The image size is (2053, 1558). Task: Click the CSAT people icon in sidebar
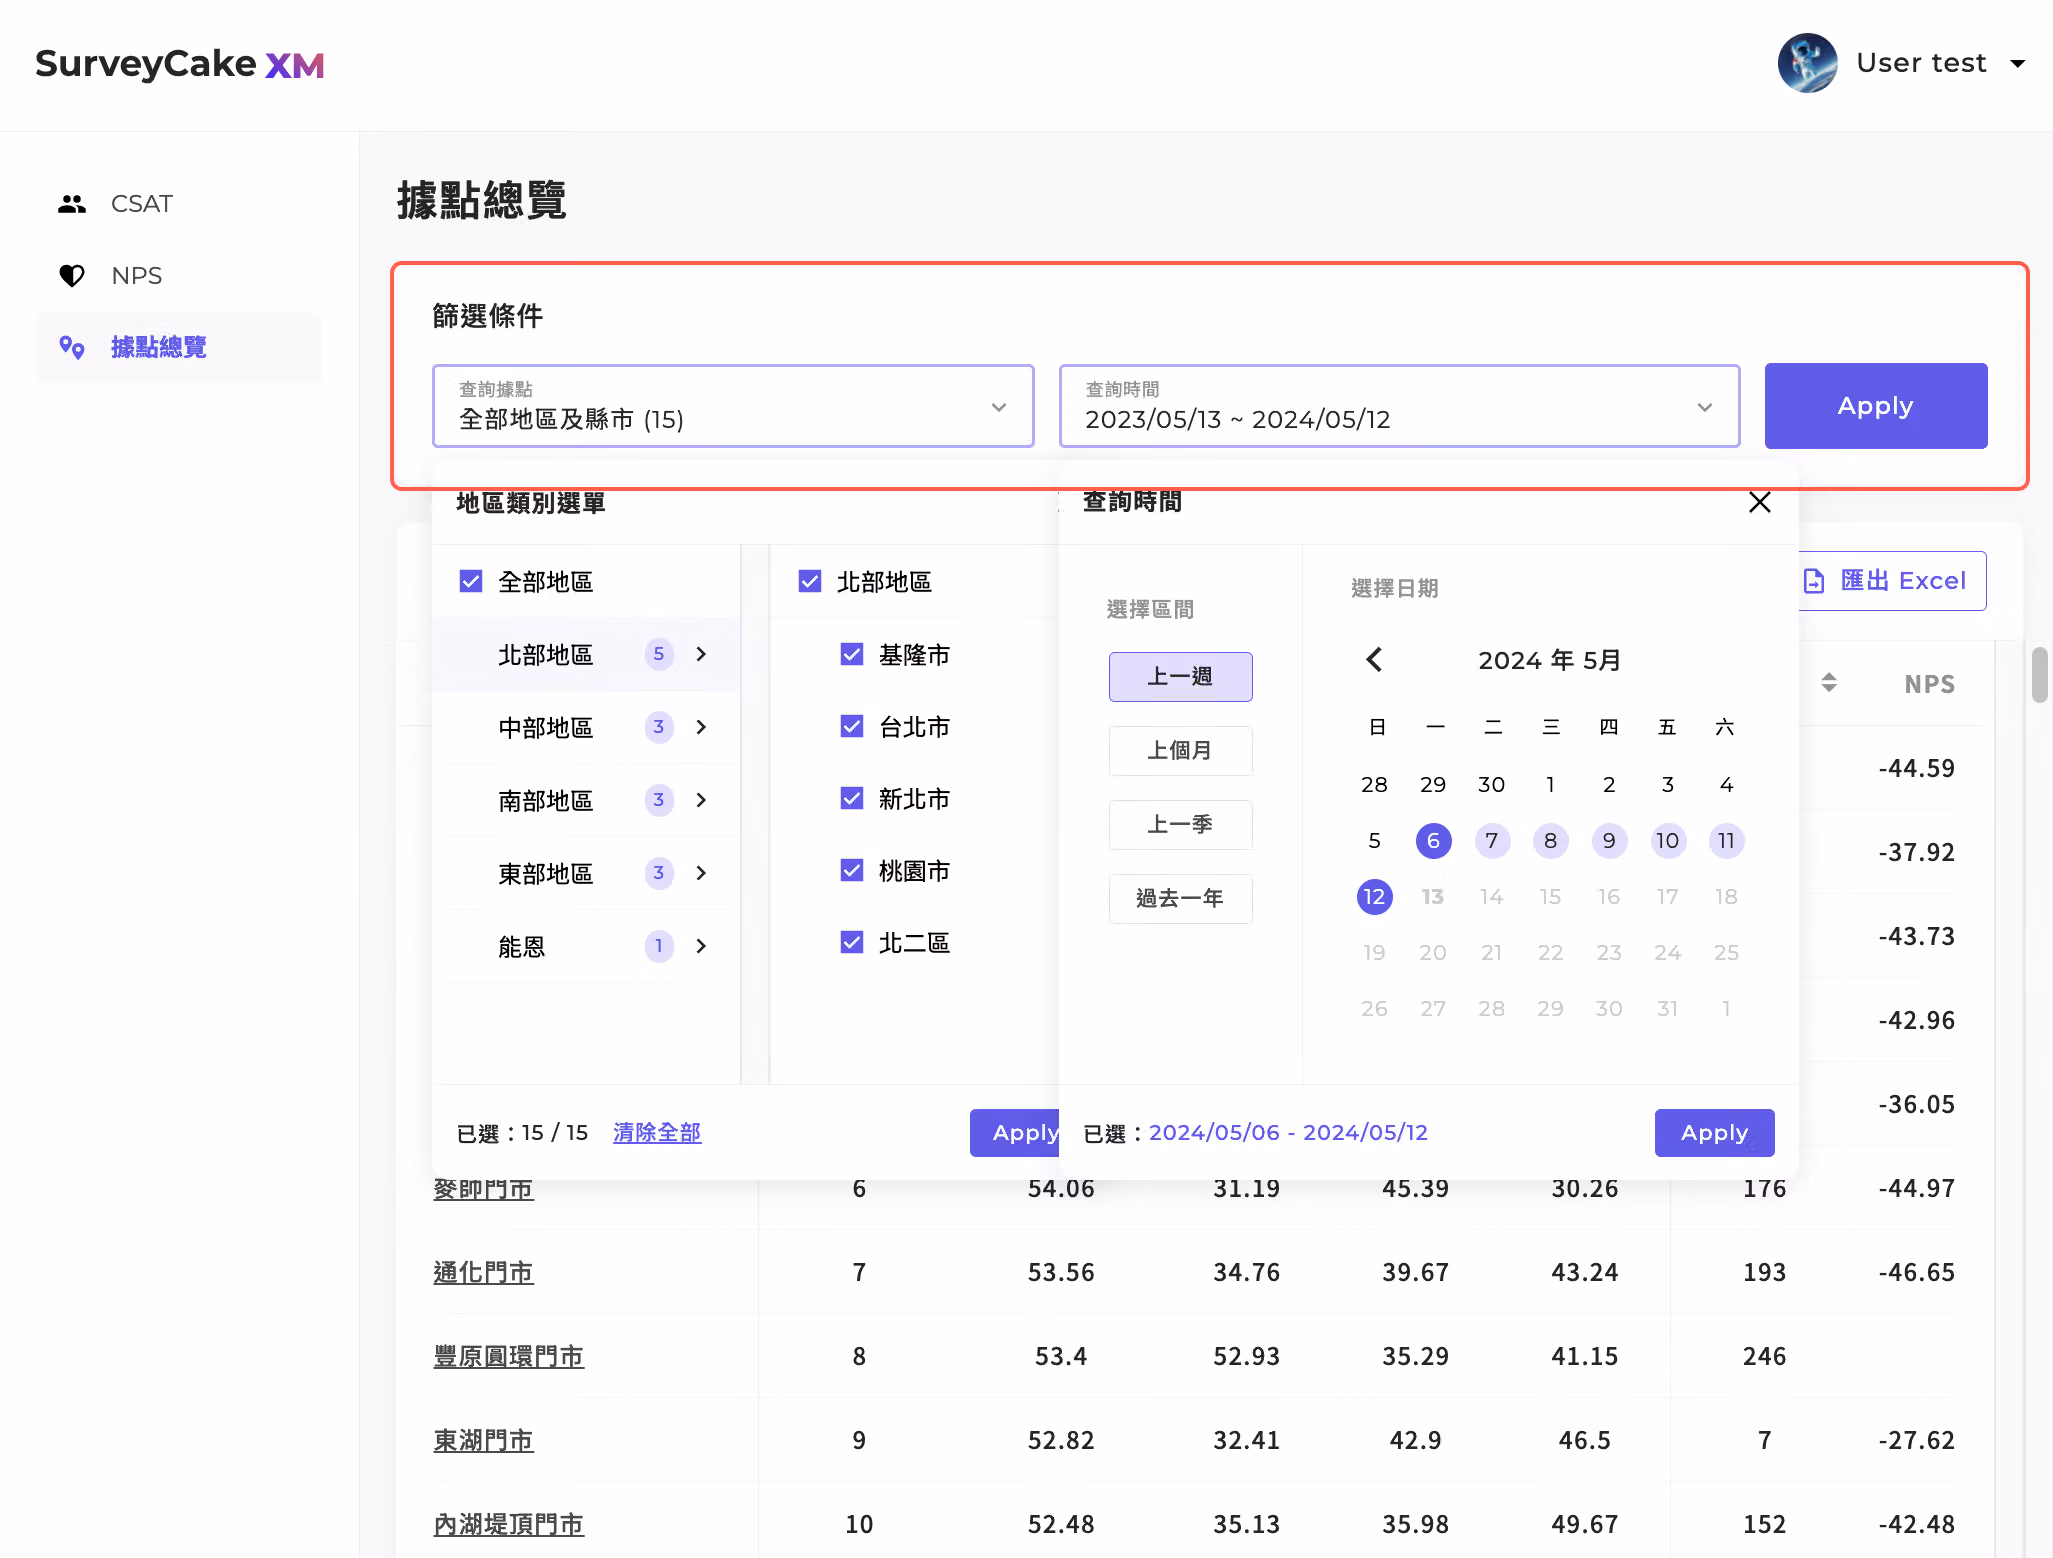point(72,204)
